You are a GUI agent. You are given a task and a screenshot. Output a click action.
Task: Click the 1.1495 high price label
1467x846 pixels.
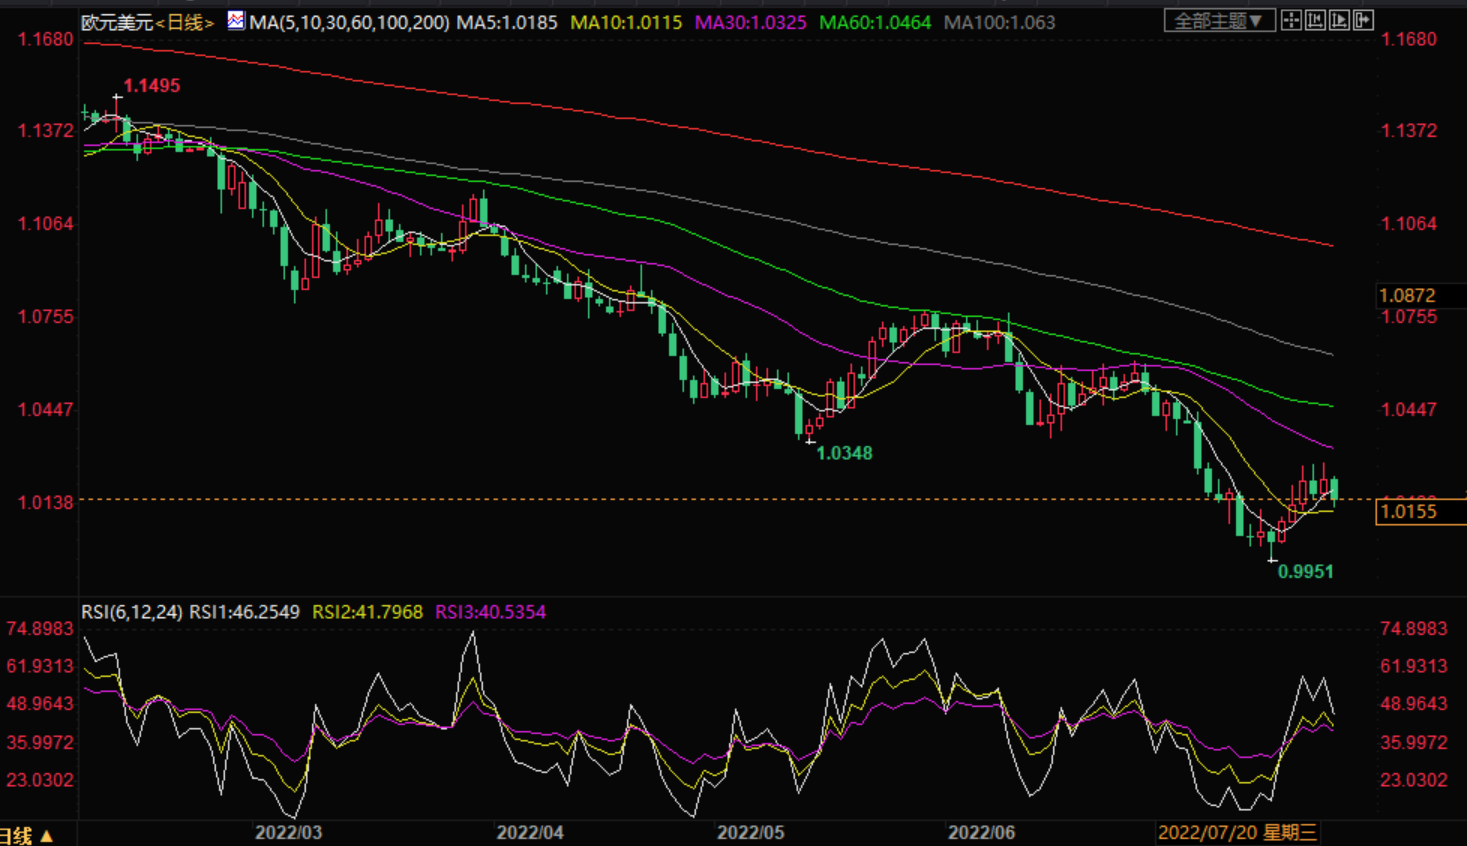[152, 86]
